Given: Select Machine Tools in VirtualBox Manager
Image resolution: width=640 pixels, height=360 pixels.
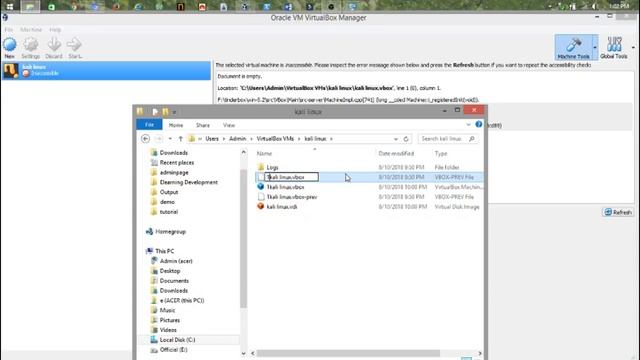Looking at the screenshot, I should click(x=573, y=47).
